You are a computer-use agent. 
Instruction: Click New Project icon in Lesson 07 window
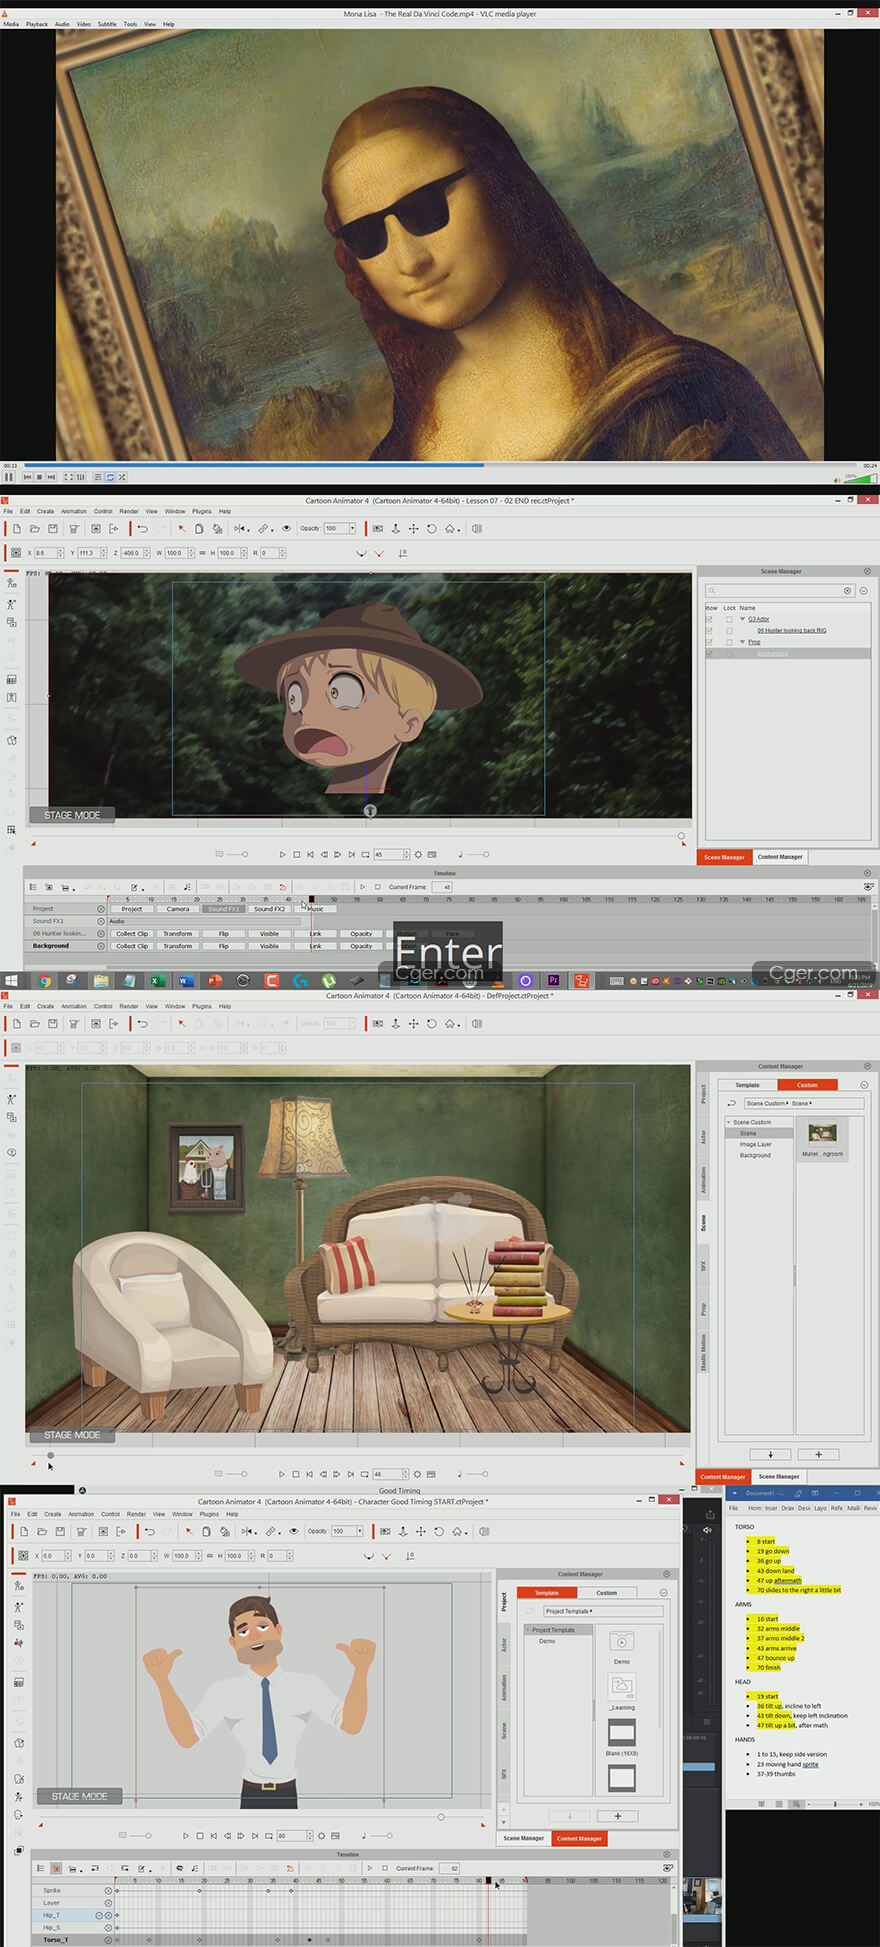pyautogui.click(x=16, y=529)
